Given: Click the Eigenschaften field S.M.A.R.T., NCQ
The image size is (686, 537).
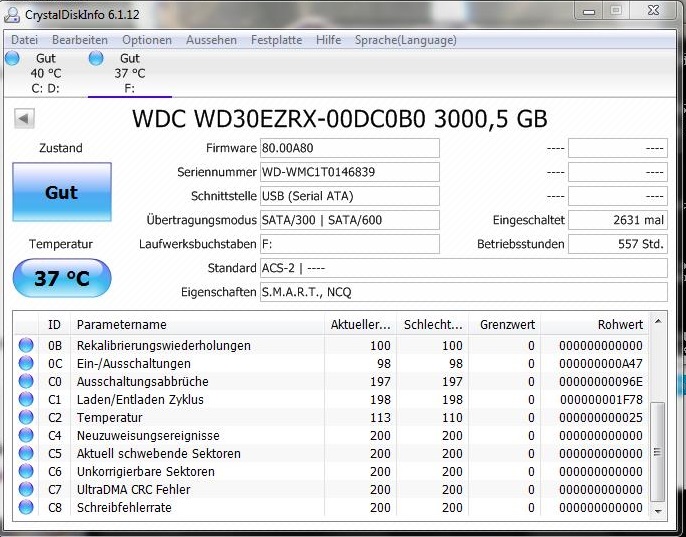Looking at the screenshot, I should click(x=464, y=292).
